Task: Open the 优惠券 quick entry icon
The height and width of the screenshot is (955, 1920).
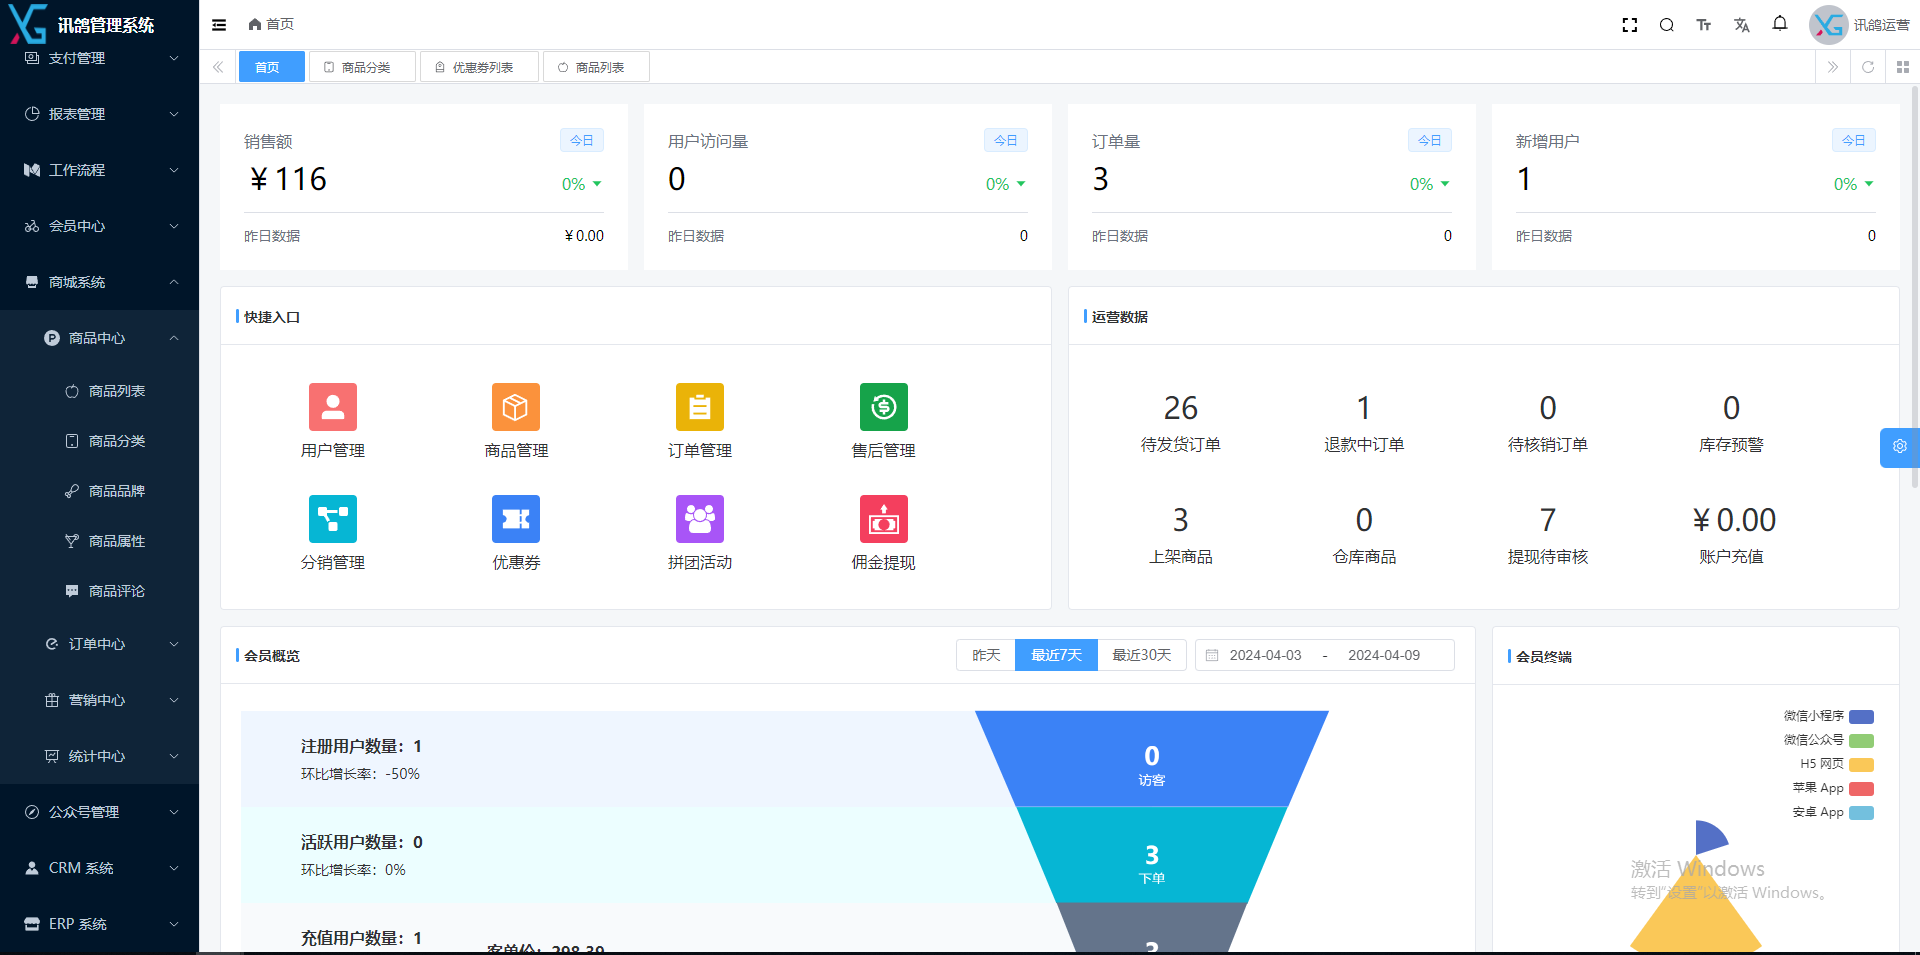Action: (x=516, y=519)
